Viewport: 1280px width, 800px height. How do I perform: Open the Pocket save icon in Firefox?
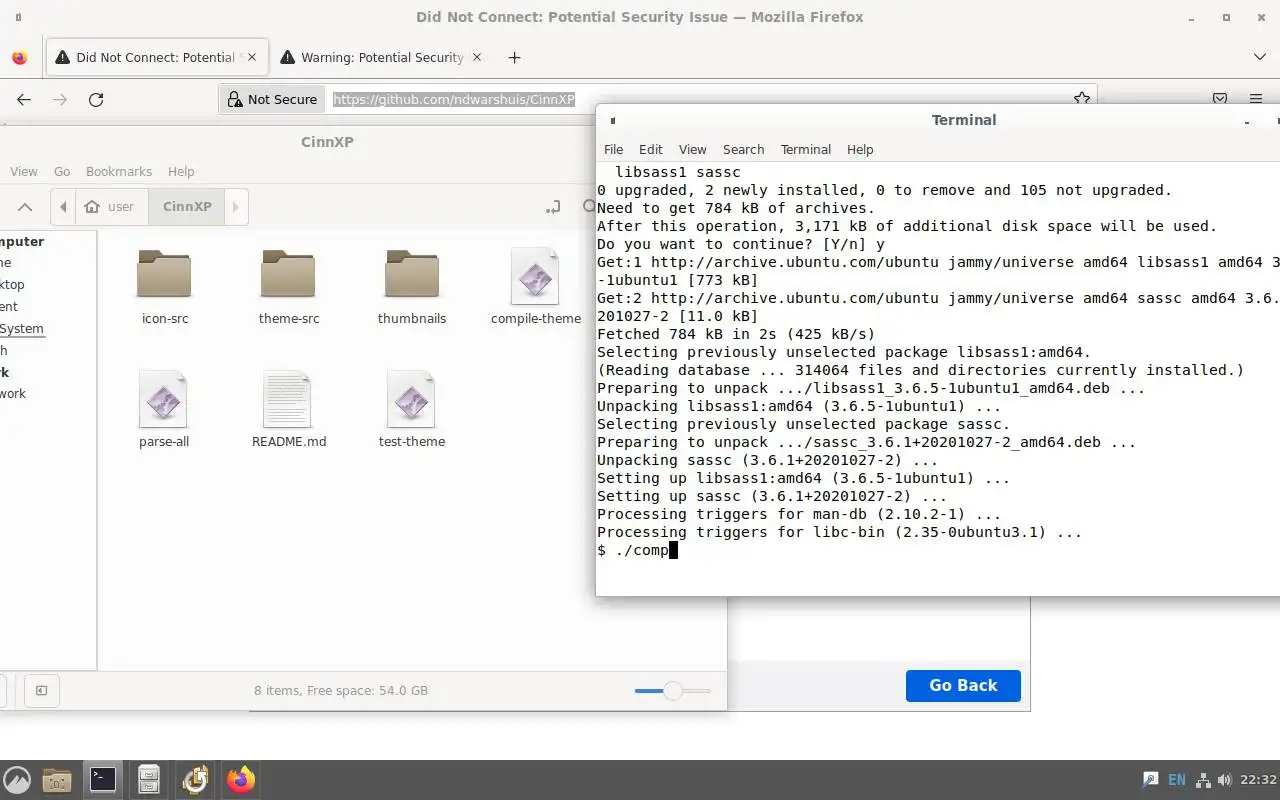point(1220,99)
